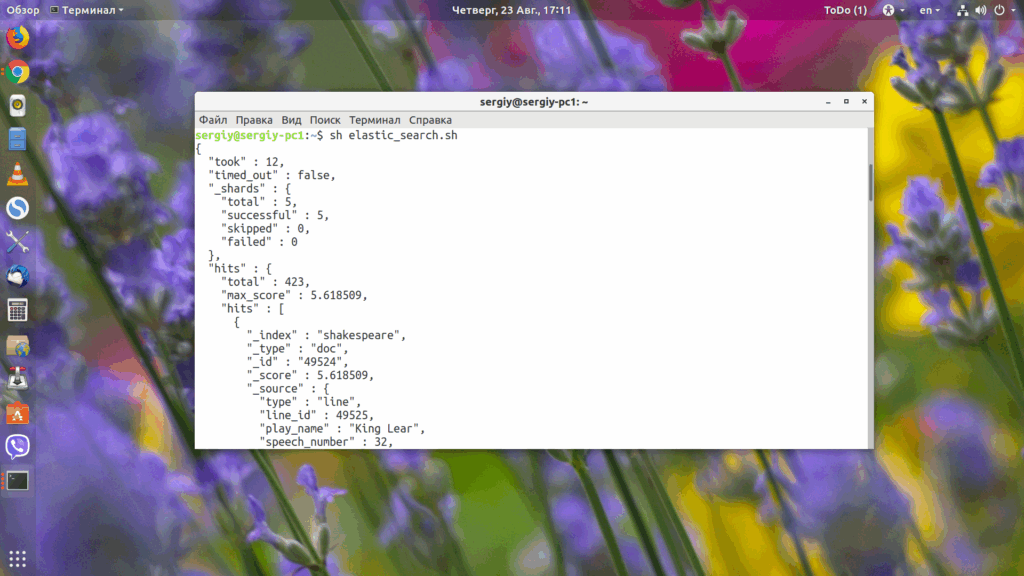The image size is (1024, 576).
Task: Open the Справка menu
Action: coord(430,120)
